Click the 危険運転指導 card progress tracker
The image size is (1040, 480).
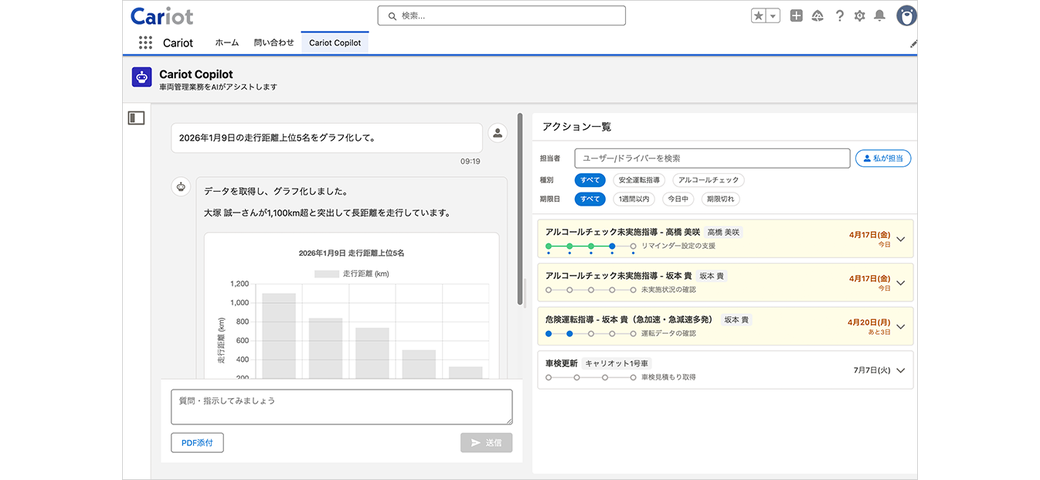(590, 333)
